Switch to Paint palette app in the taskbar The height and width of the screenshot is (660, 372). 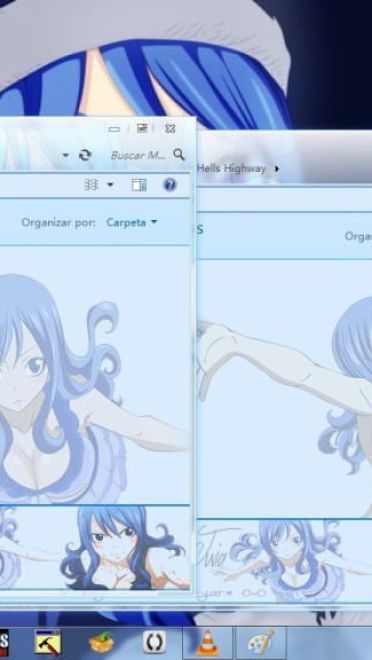click(x=261, y=643)
